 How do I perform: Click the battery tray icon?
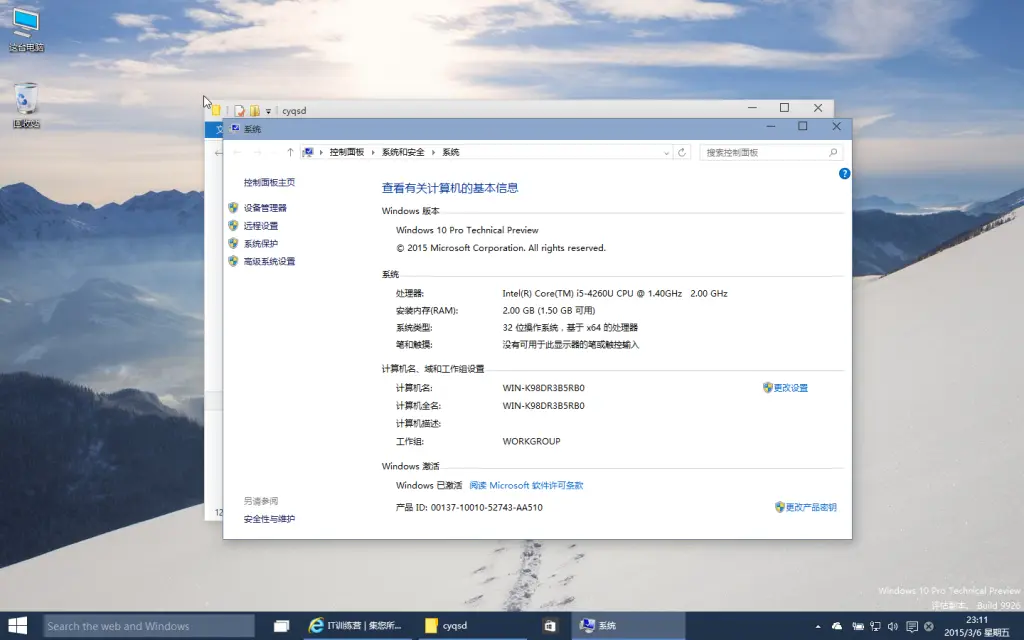click(x=857, y=626)
